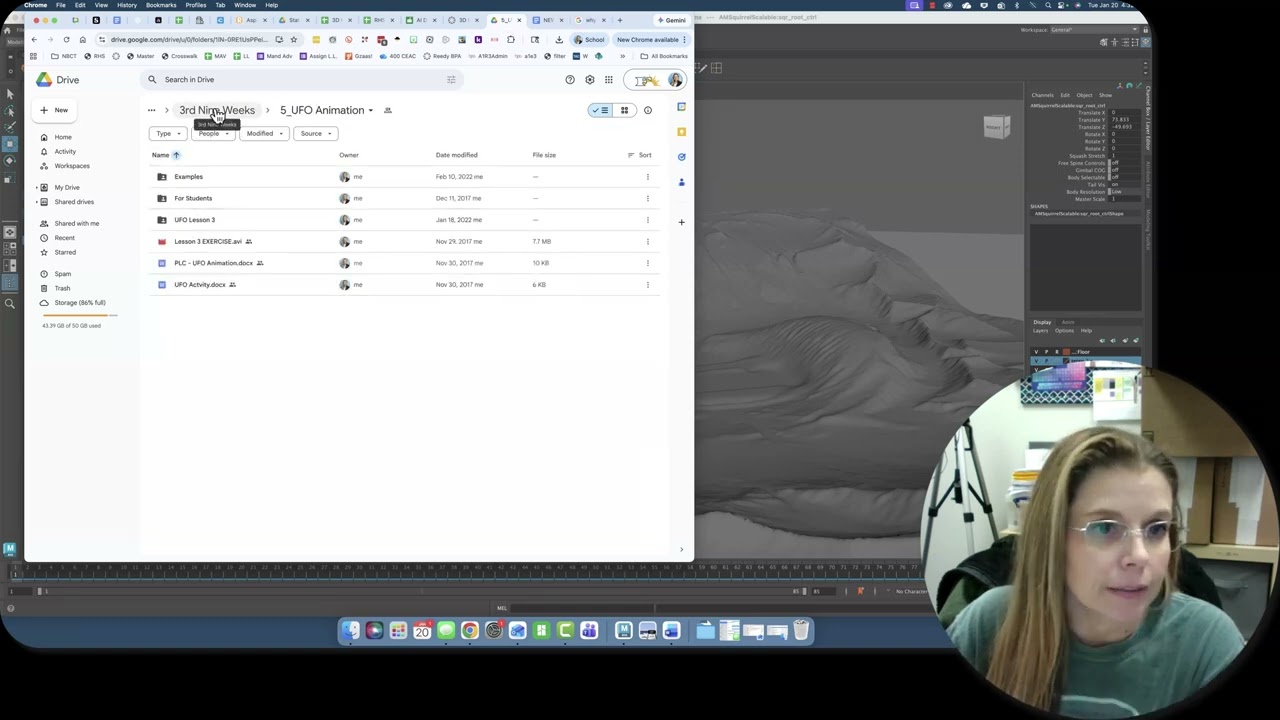
Task: Click the Google Drive logo
Action: [45, 80]
